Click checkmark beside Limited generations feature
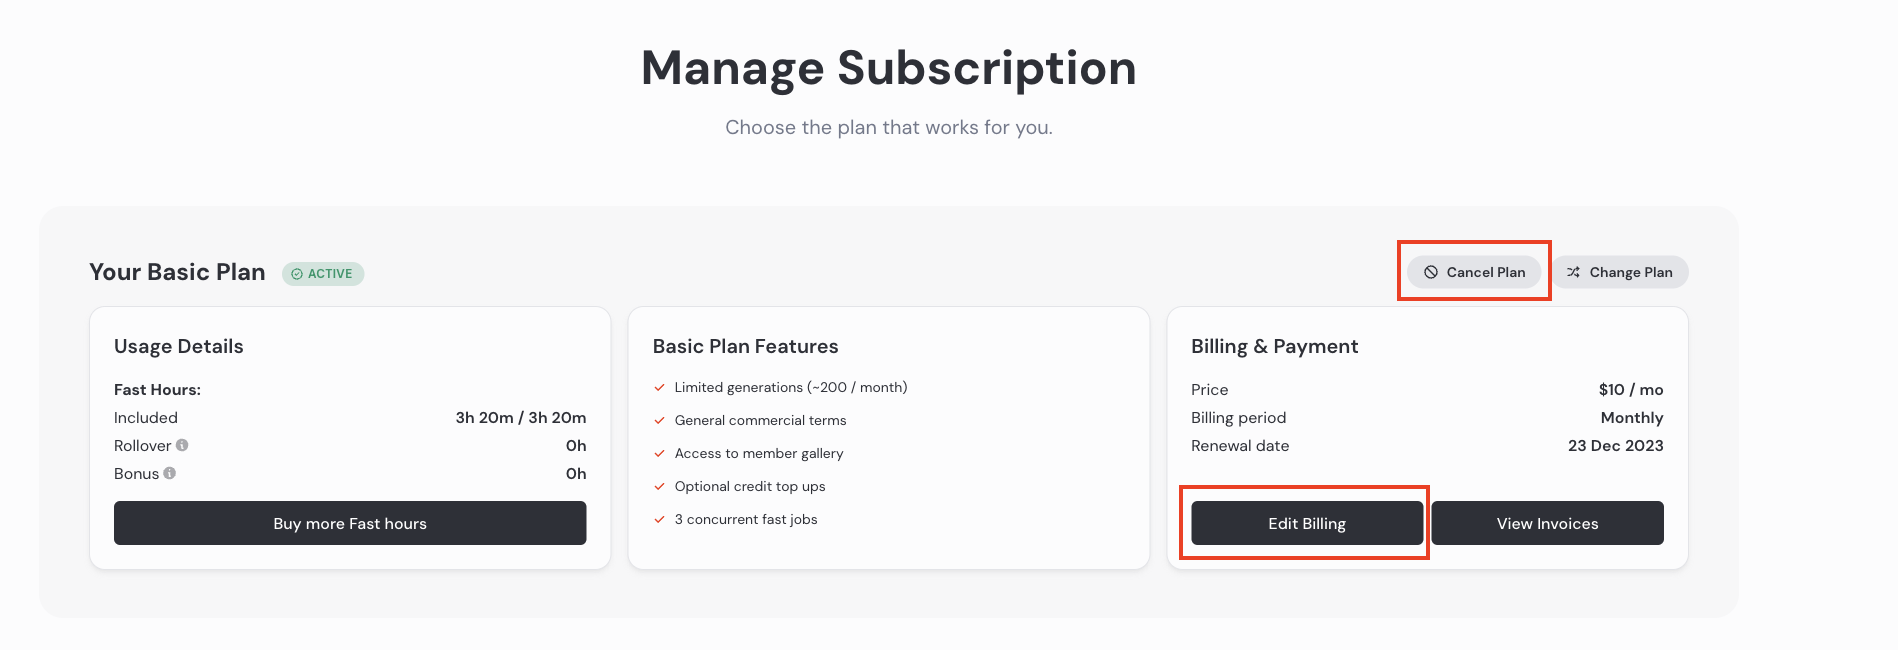 click(659, 387)
